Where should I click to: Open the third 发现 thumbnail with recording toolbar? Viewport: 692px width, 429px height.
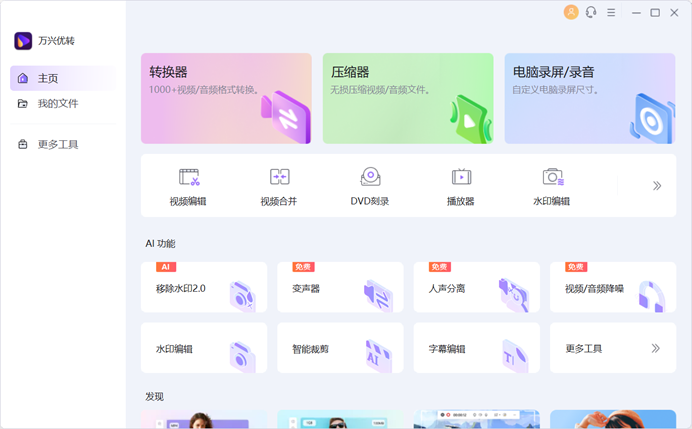click(x=477, y=419)
